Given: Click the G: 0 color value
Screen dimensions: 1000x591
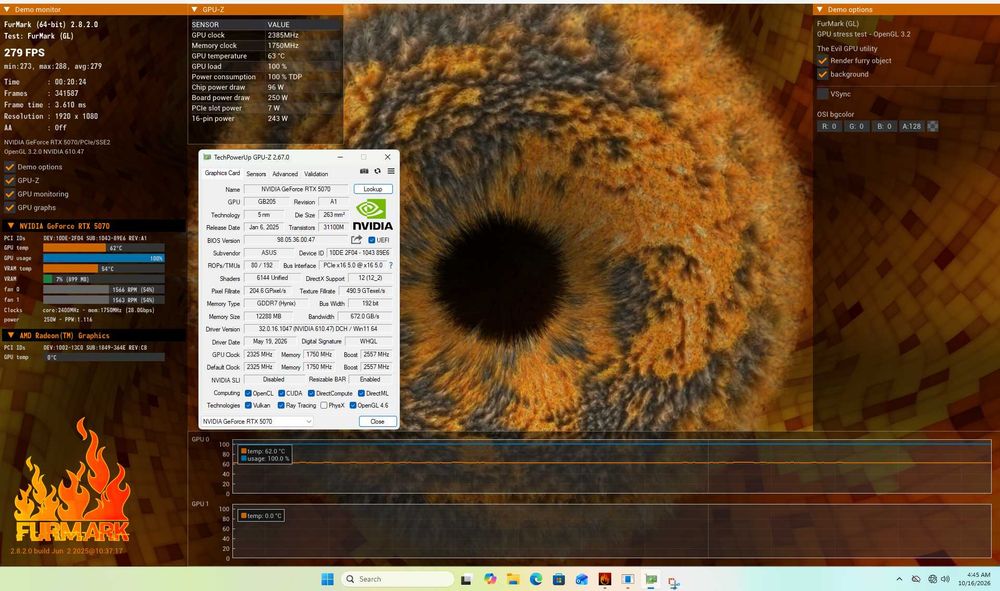Looking at the screenshot, I should (857, 126).
